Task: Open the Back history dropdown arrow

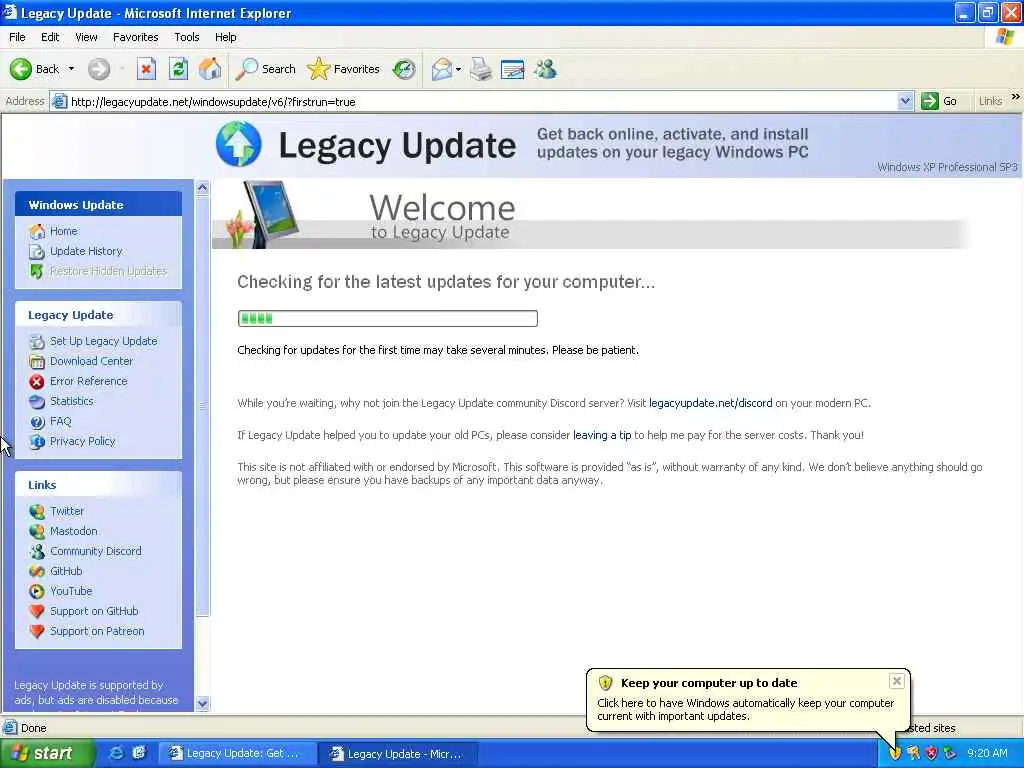Action: pos(71,69)
